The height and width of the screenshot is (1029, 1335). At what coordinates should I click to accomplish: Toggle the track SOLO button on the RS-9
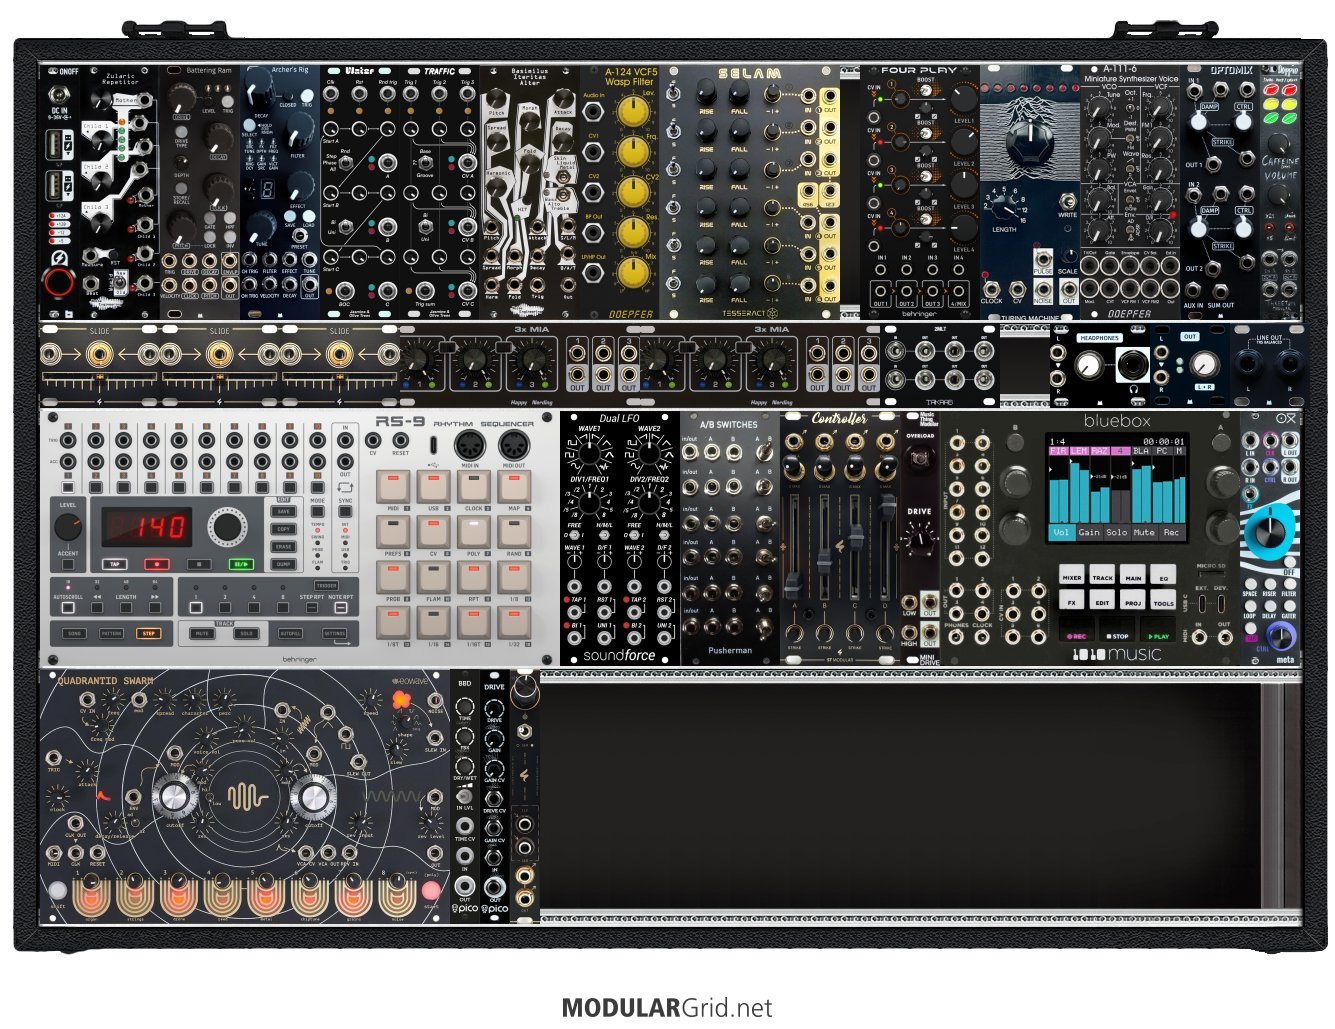246,633
